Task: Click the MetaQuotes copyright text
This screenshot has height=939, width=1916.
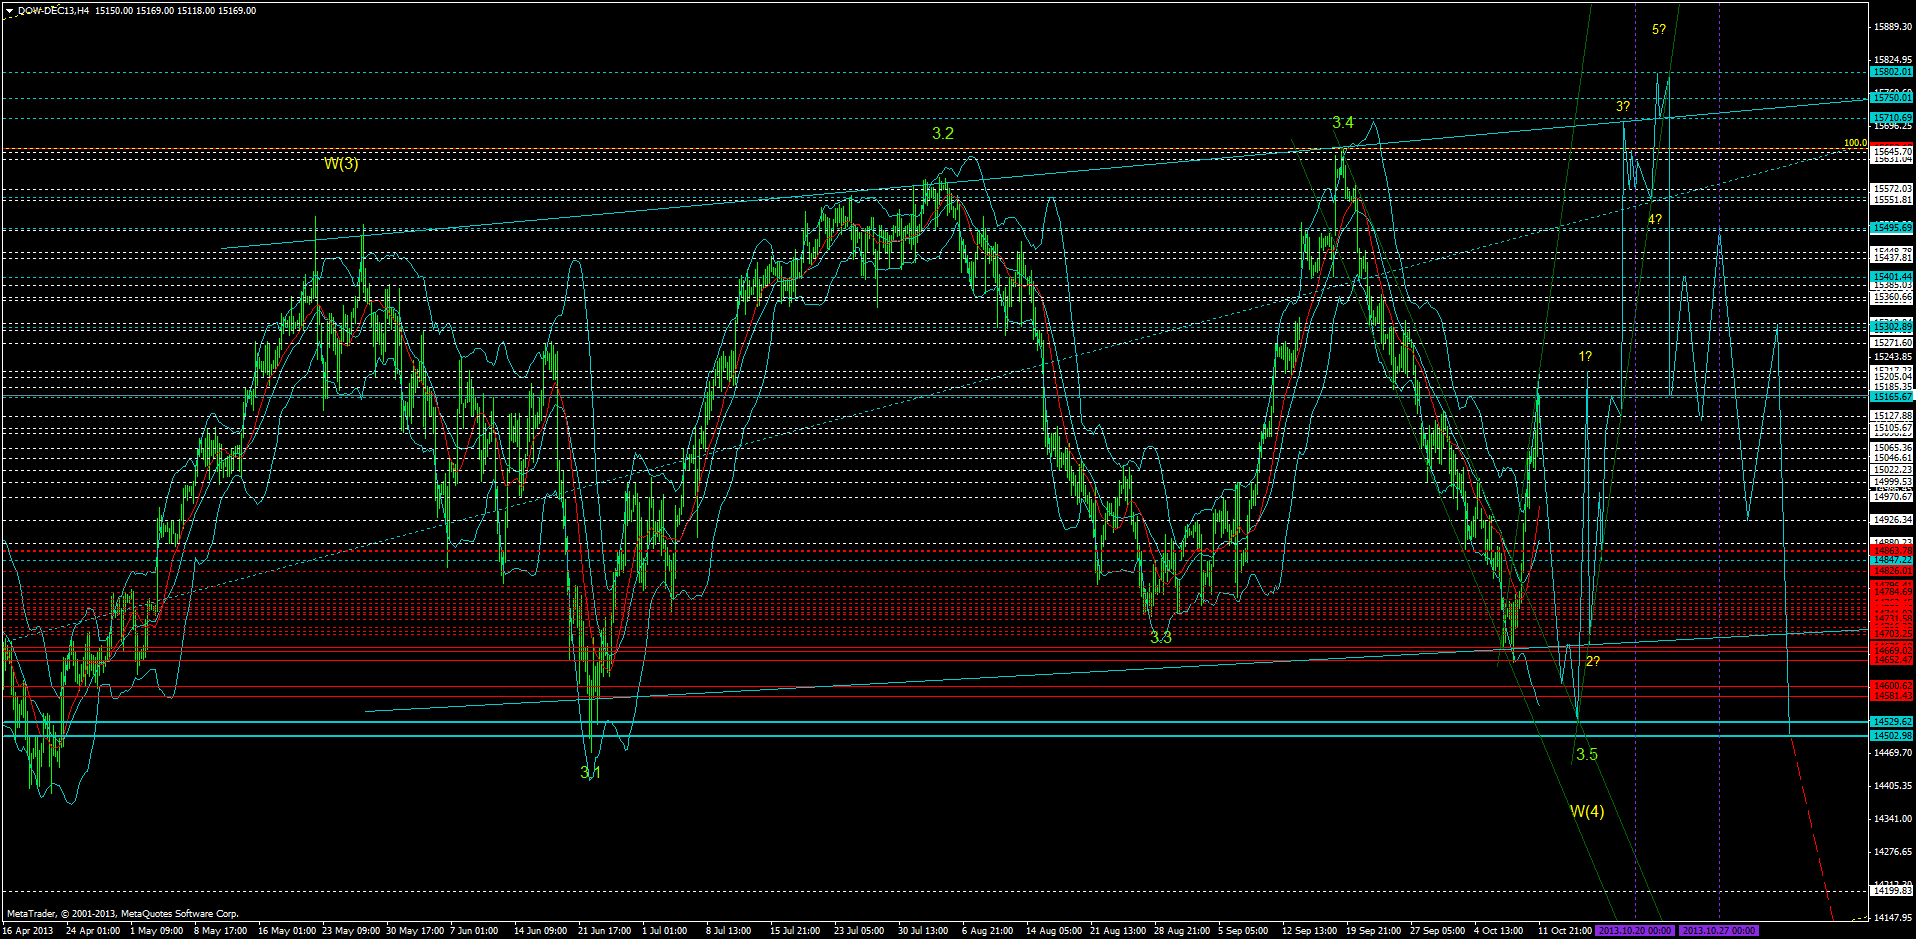Action: (120, 913)
